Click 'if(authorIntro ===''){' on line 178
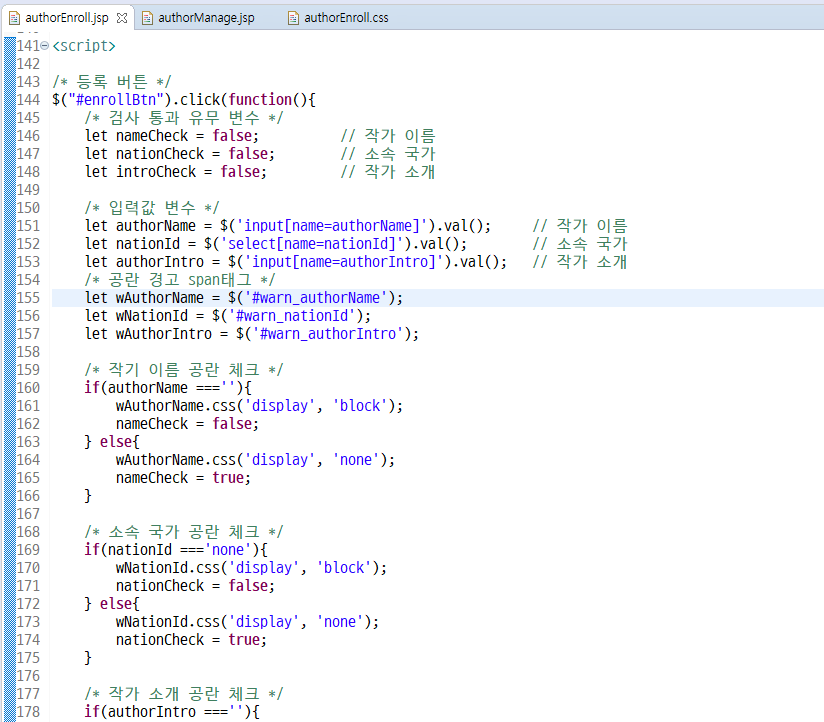Screen dimensions: 824x722 pyautogui.click(x=172, y=711)
